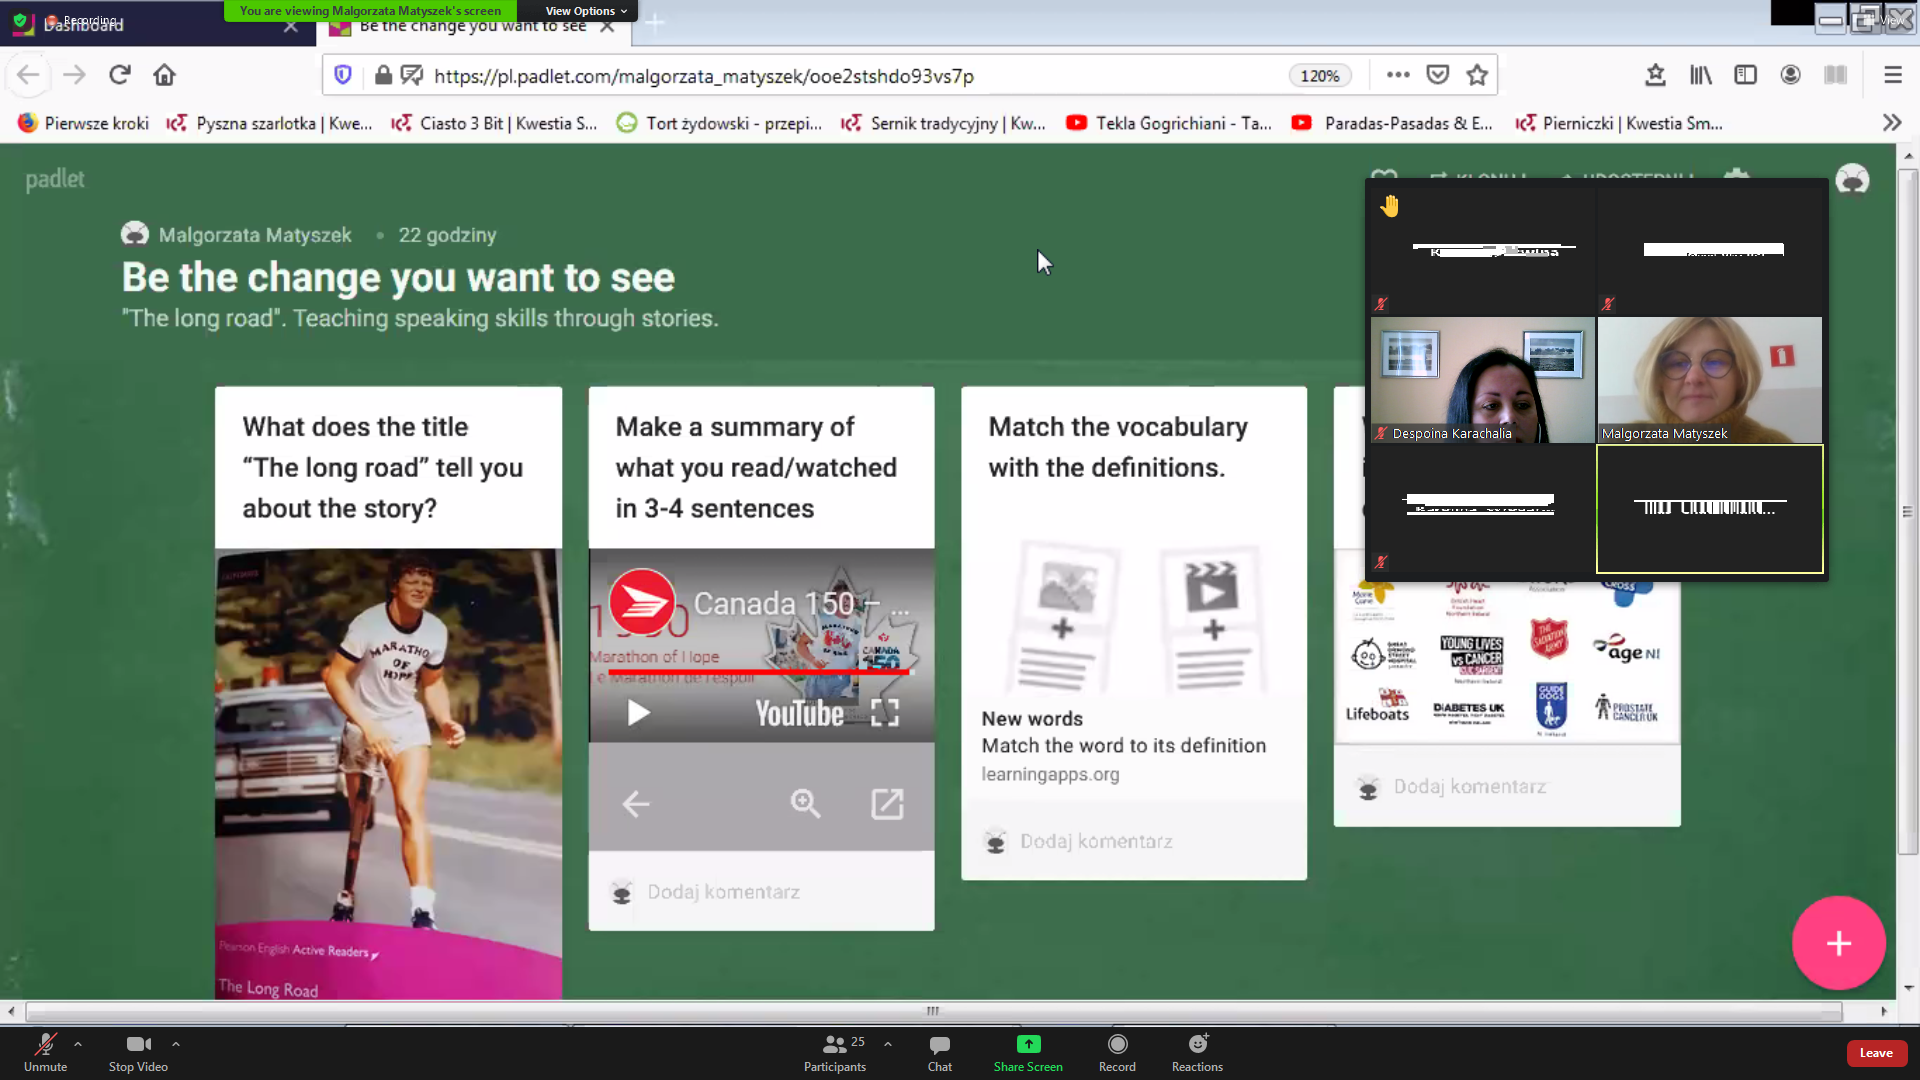This screenshot has height=1080, width=1920.
Task: Click the Unmute microphone icon
Action: click(45, 1045)
